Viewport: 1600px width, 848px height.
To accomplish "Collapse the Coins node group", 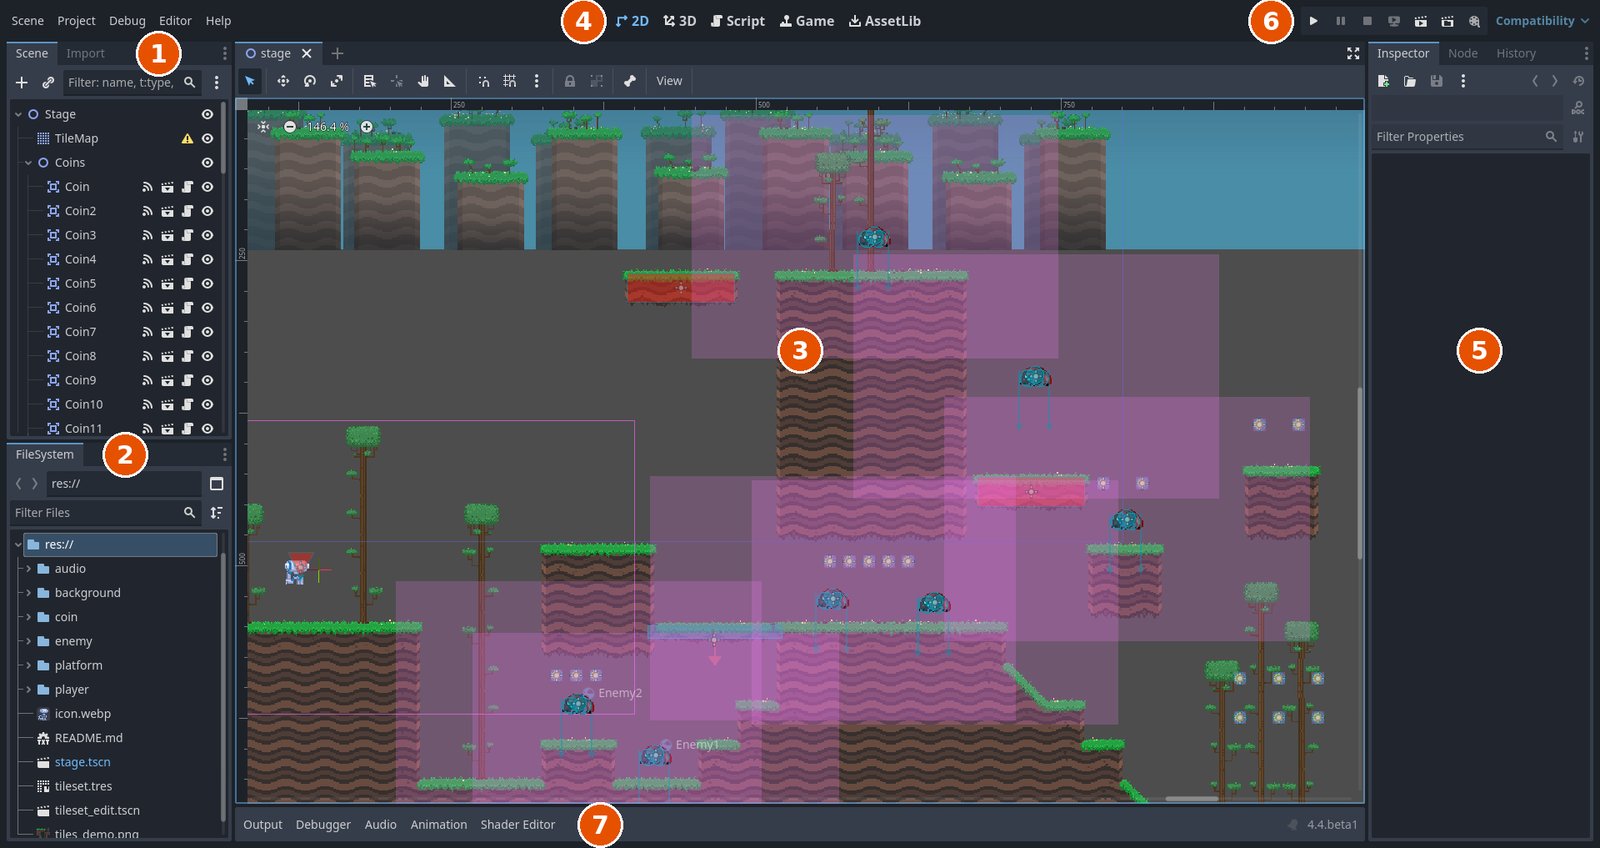I will coord(28,163).
